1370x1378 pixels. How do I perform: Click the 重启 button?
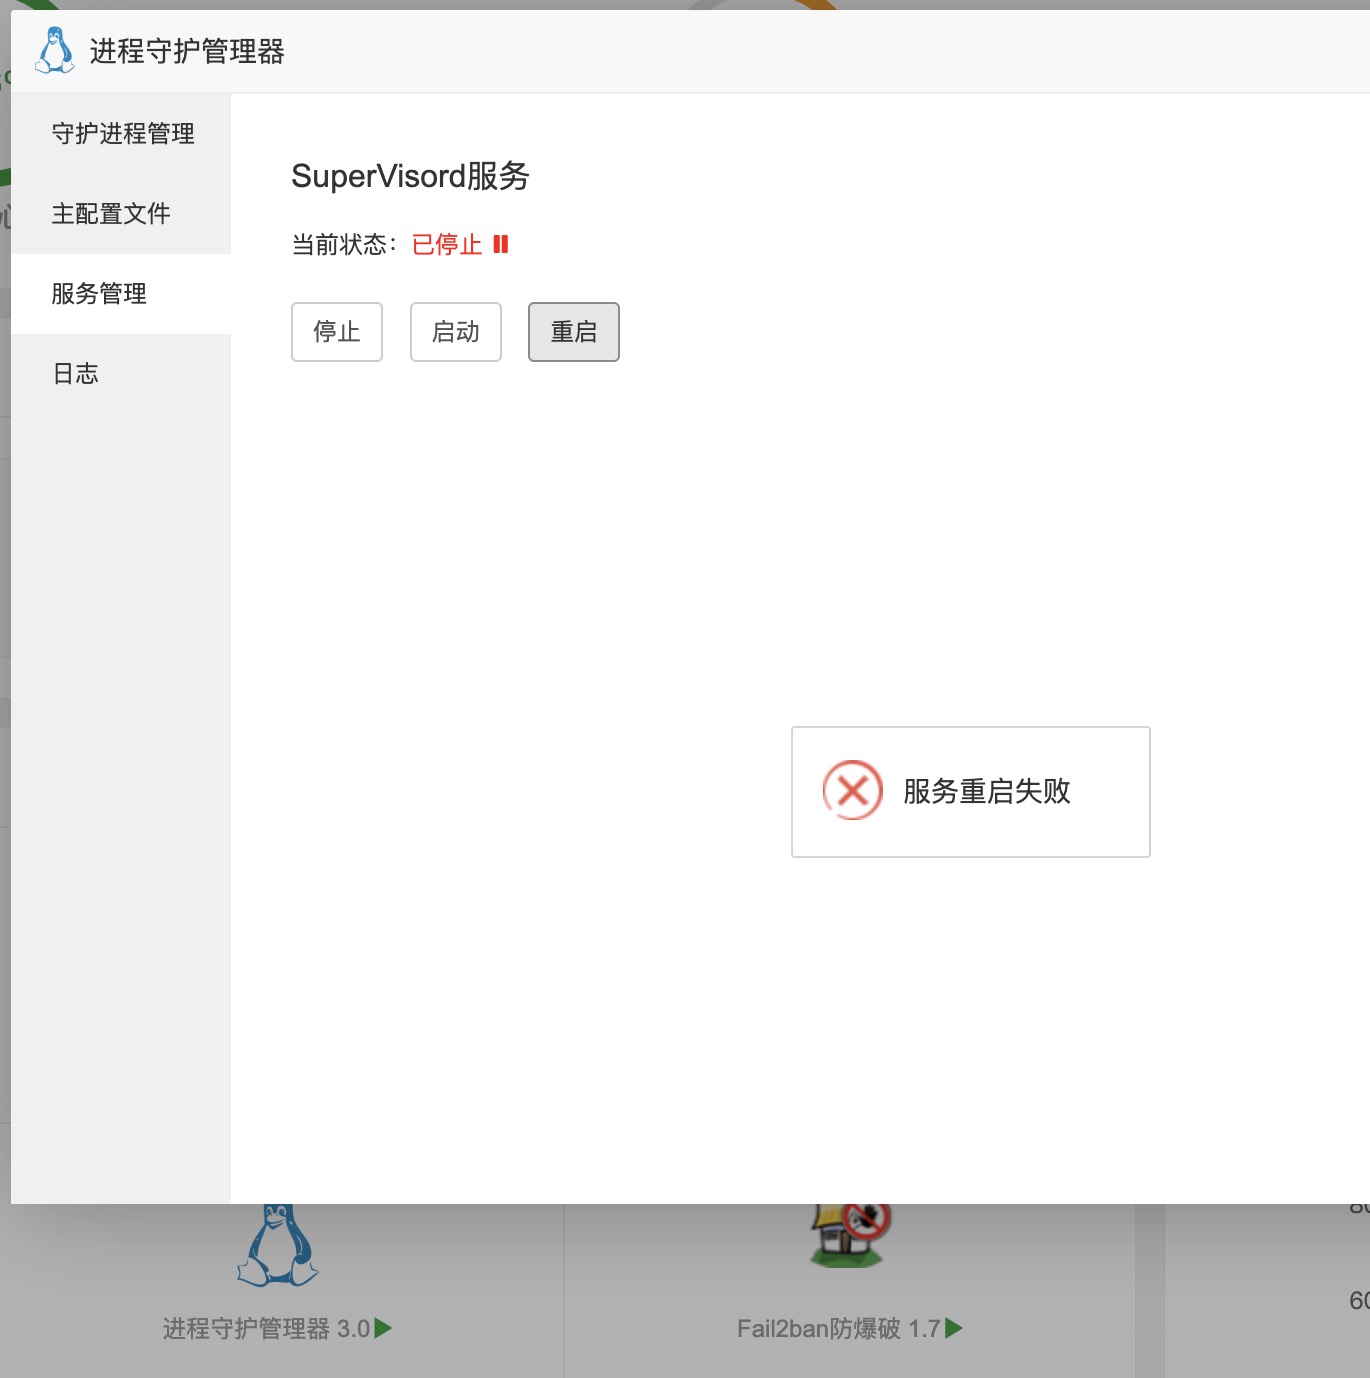click(574, 332)
